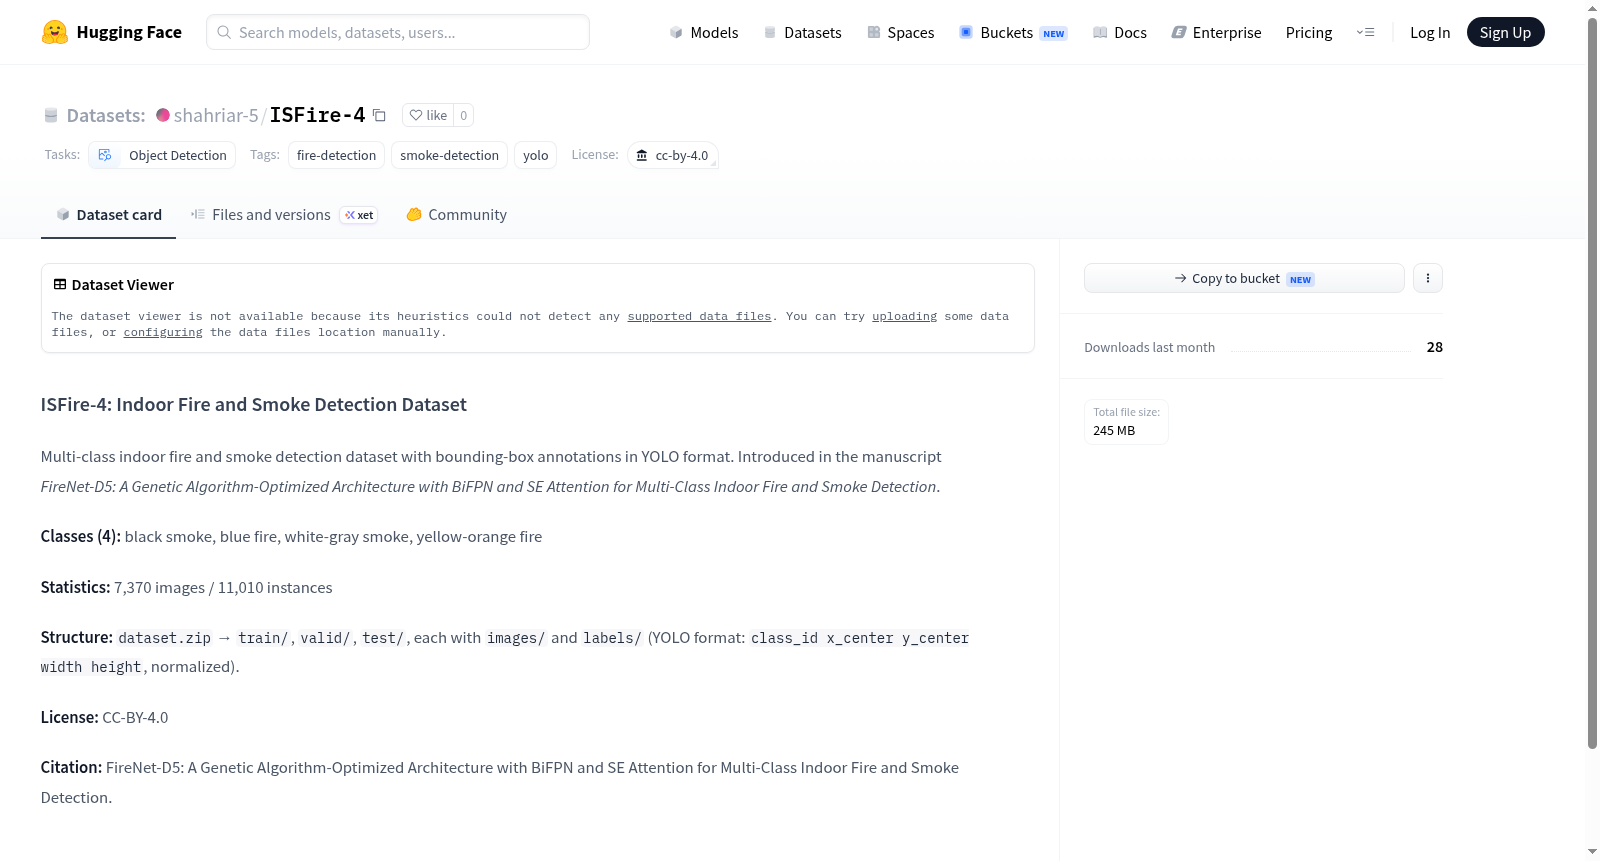Click the Datasets stack icon near title
This screenshot has height=861, width=1600.
[x=51, y=115]
